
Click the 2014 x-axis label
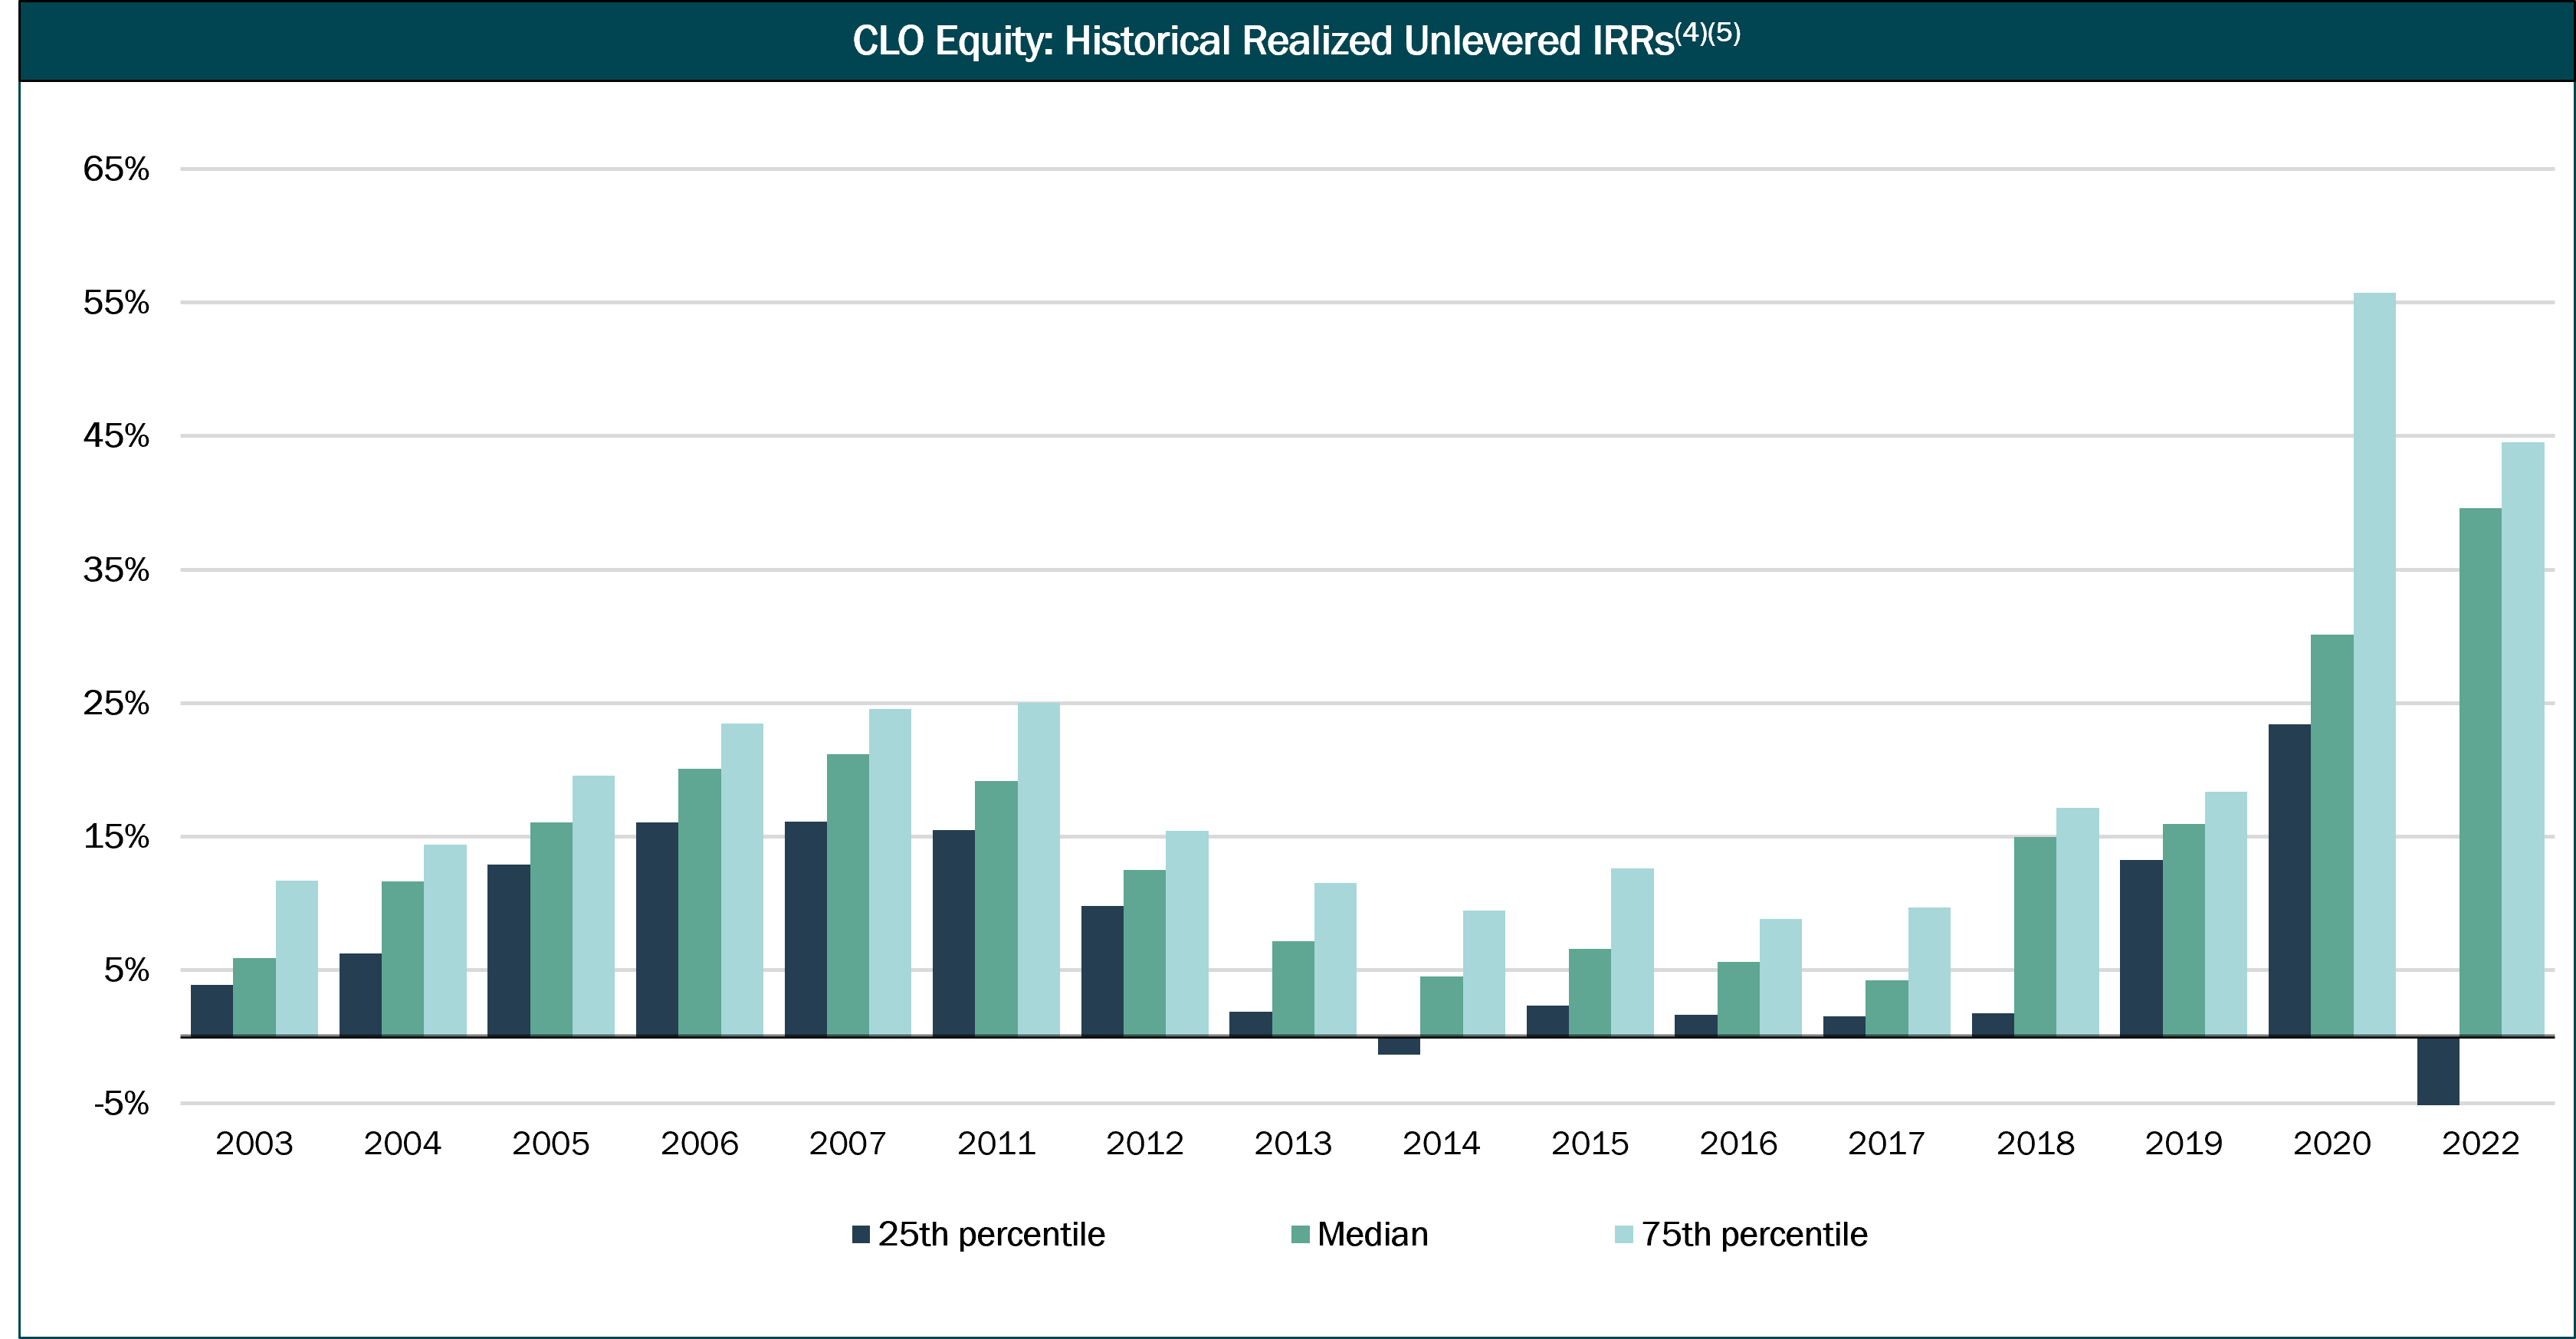pyautogui.click(x=1441, y=1143)
